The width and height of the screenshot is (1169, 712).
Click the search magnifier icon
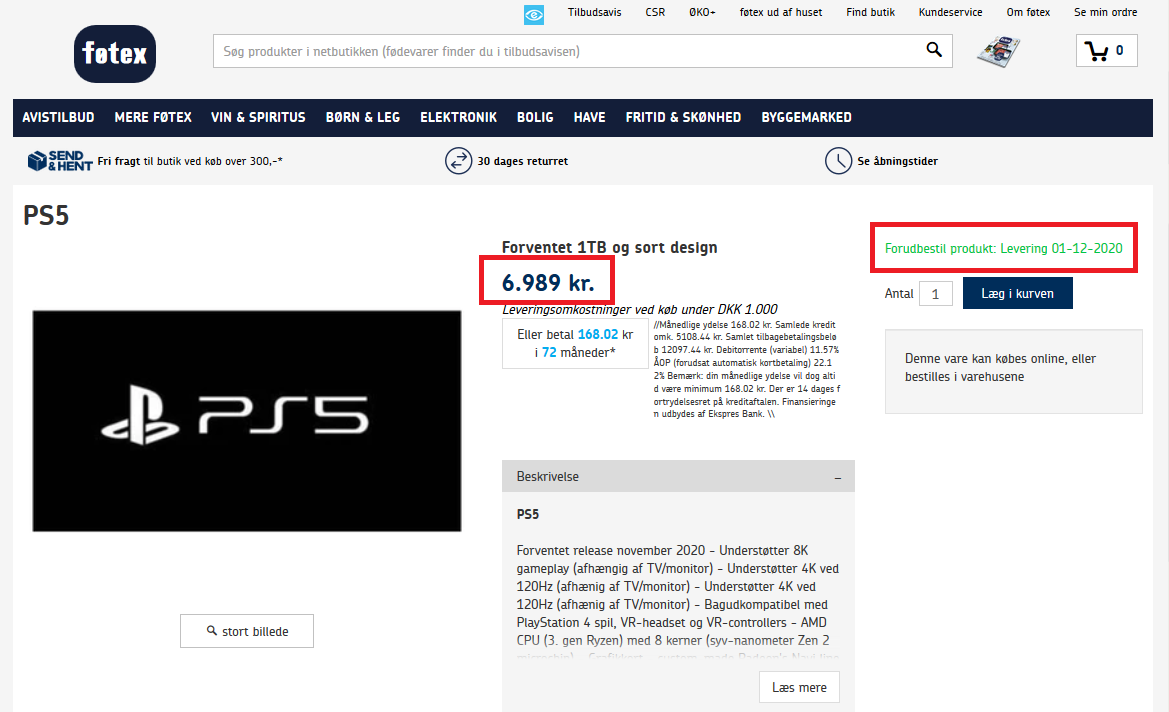934,51
